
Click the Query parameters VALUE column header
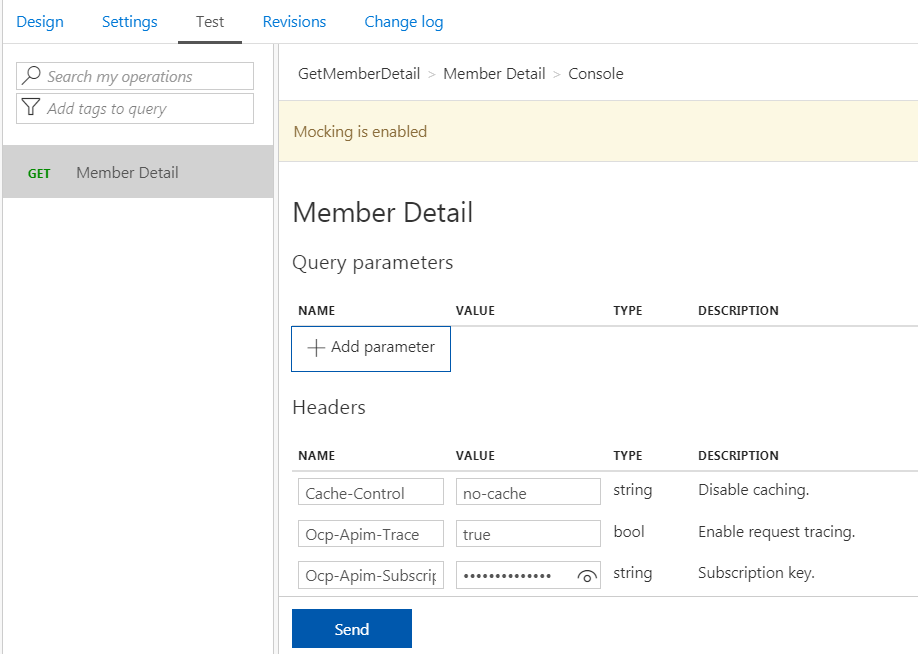[x=475, y=310]
